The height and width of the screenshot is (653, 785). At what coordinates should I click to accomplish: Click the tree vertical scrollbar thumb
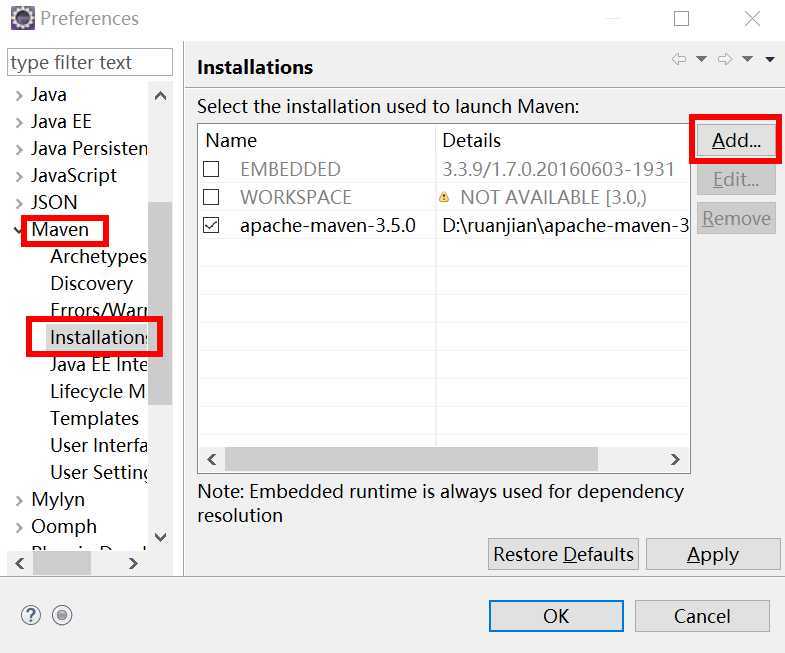pyautogui.click(x=160, y=303)
